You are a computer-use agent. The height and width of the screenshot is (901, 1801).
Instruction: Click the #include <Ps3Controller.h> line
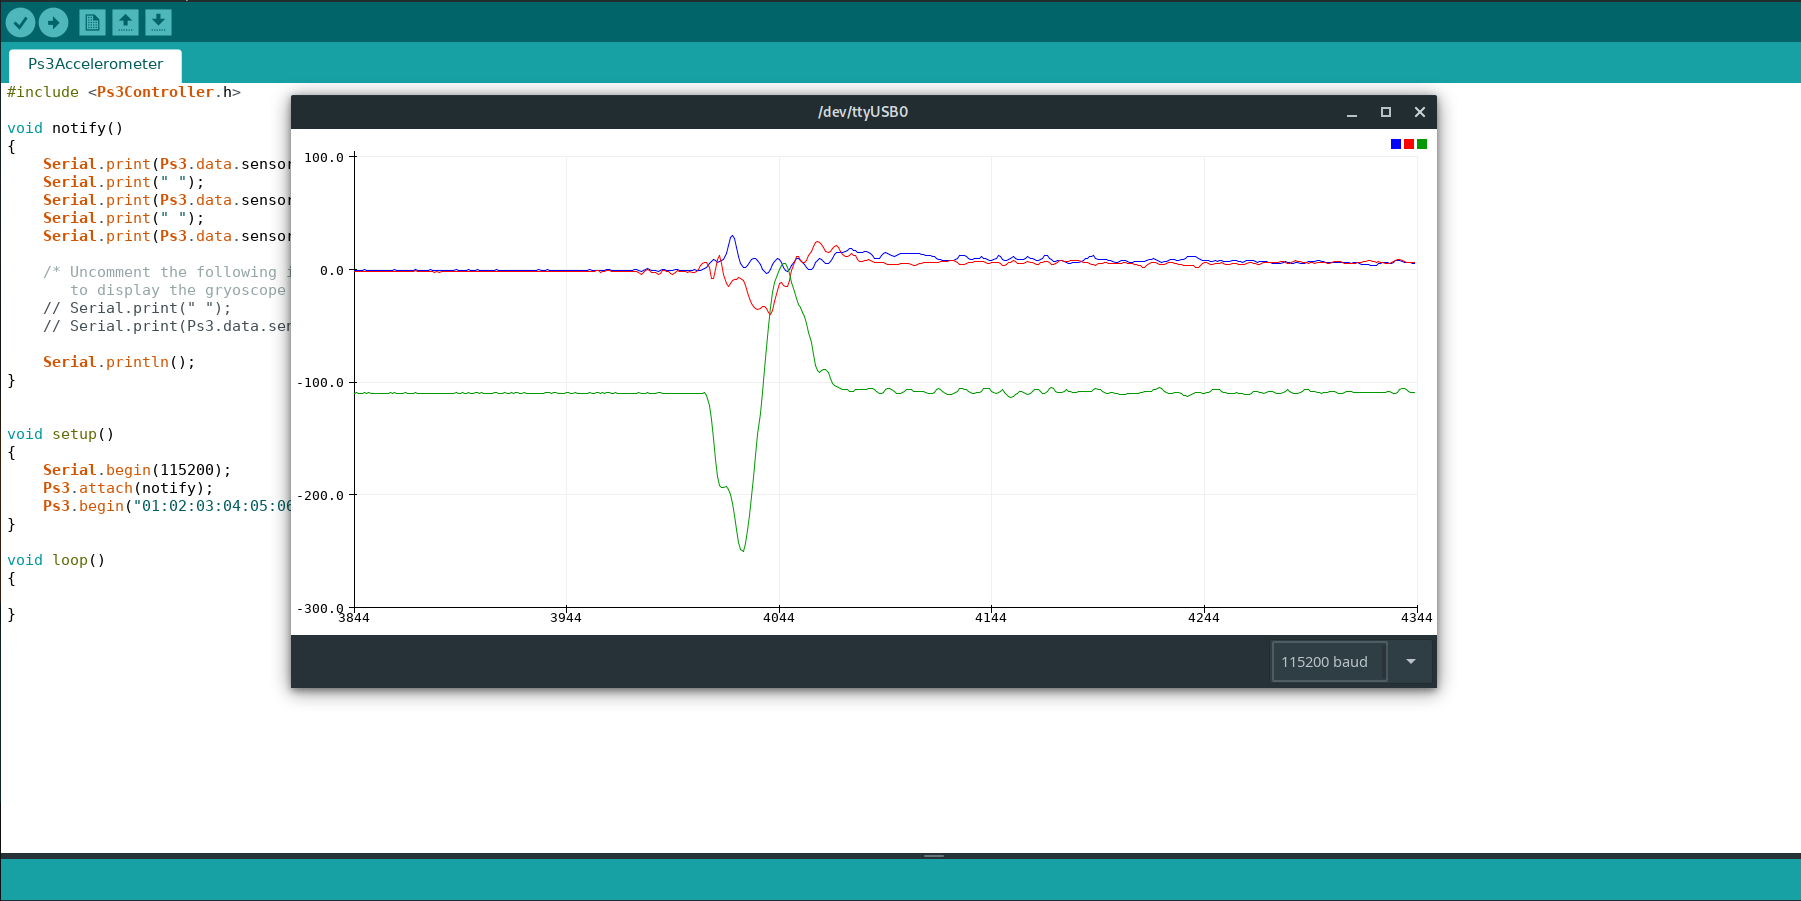124,92
